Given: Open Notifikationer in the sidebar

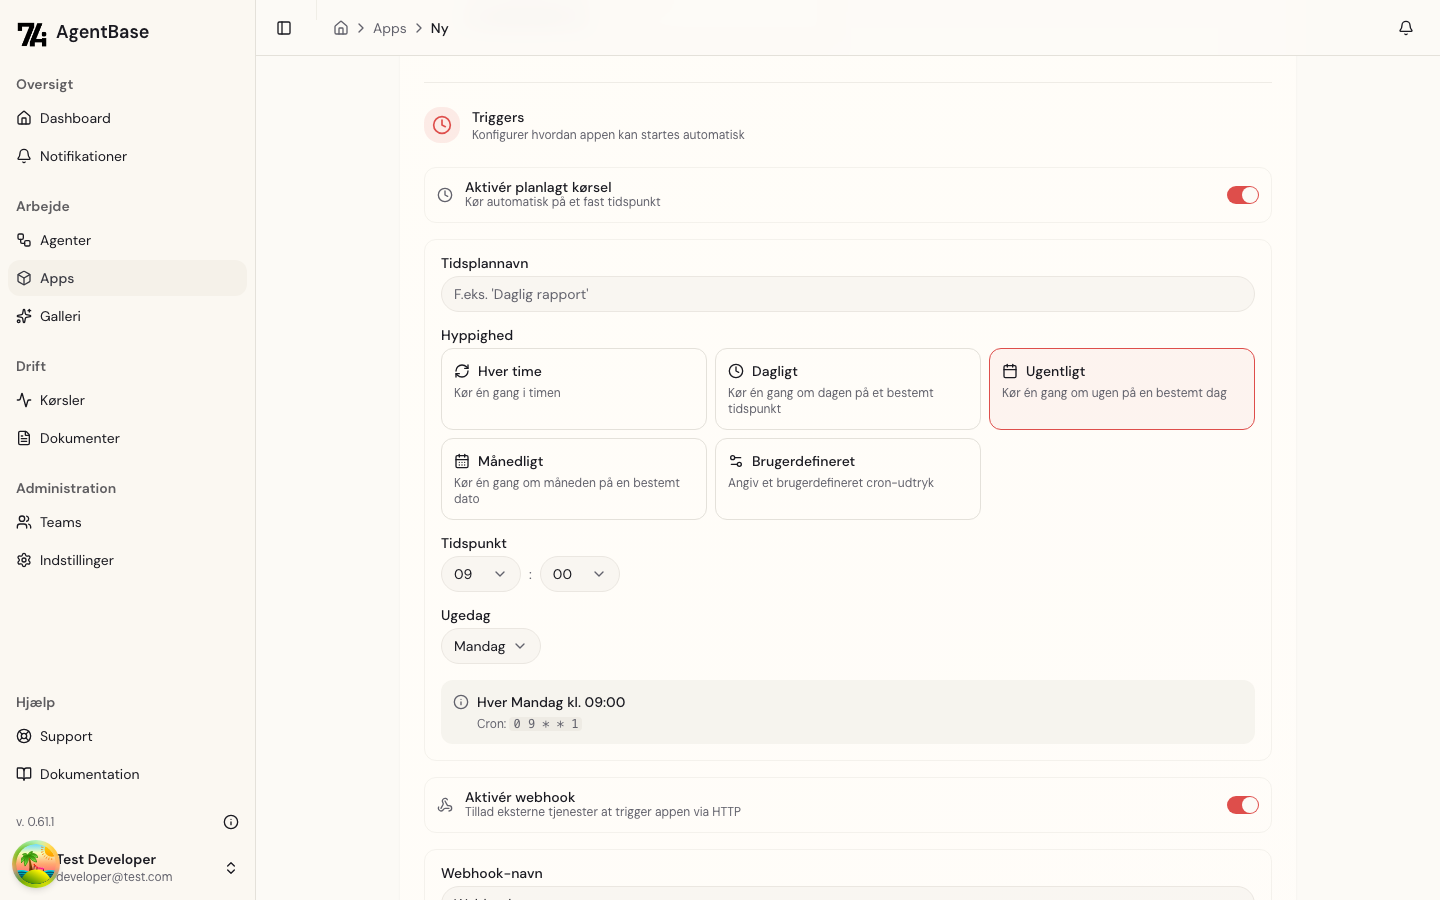Looking at the screenshot, I should pyautogui.click(x=83, y=156).
